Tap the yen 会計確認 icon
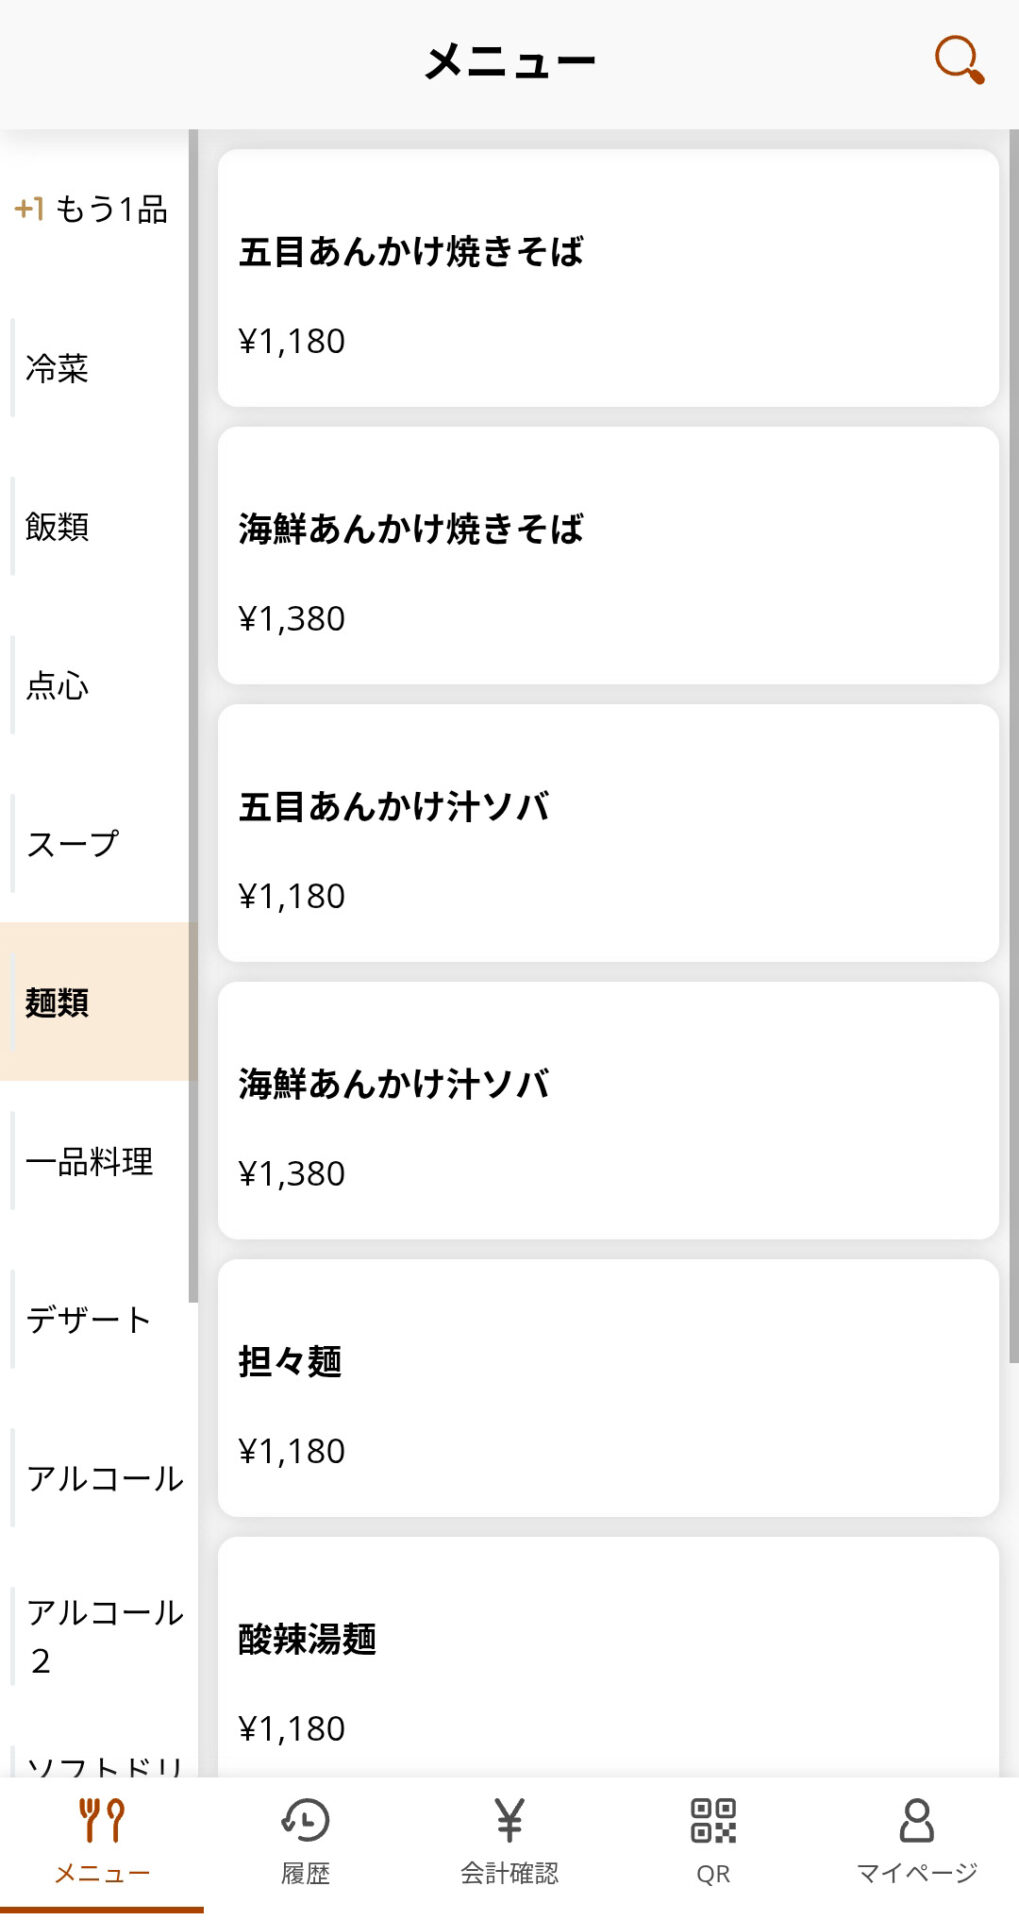This screenshot has width=1019, height=1920. point(509,1821)
